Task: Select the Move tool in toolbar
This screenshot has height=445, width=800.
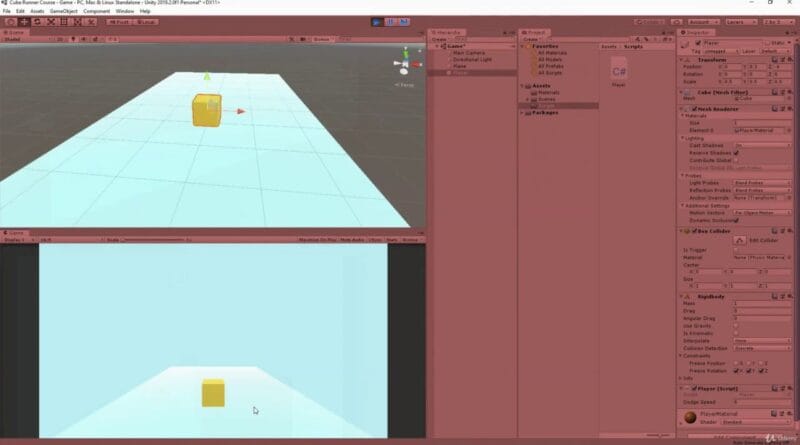Action: click(23, 21)
